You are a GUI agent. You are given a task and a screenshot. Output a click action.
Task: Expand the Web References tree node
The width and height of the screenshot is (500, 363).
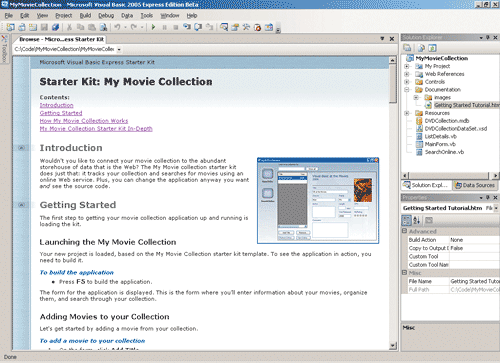tap(407, 74)
